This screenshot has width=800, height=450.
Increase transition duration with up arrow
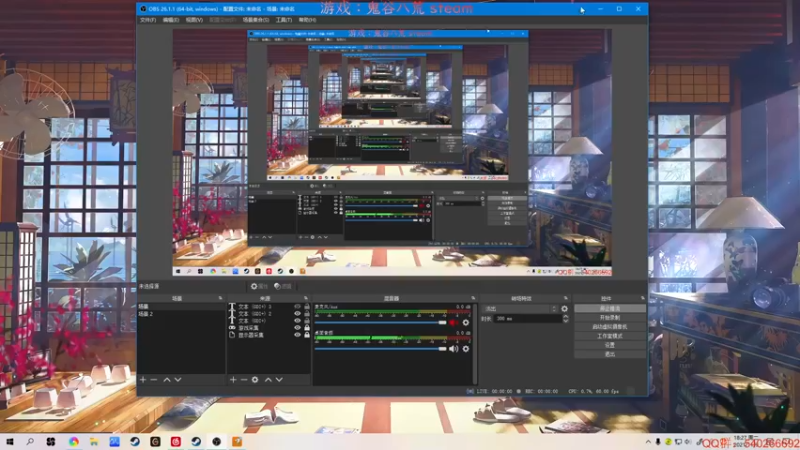(565, 316)
